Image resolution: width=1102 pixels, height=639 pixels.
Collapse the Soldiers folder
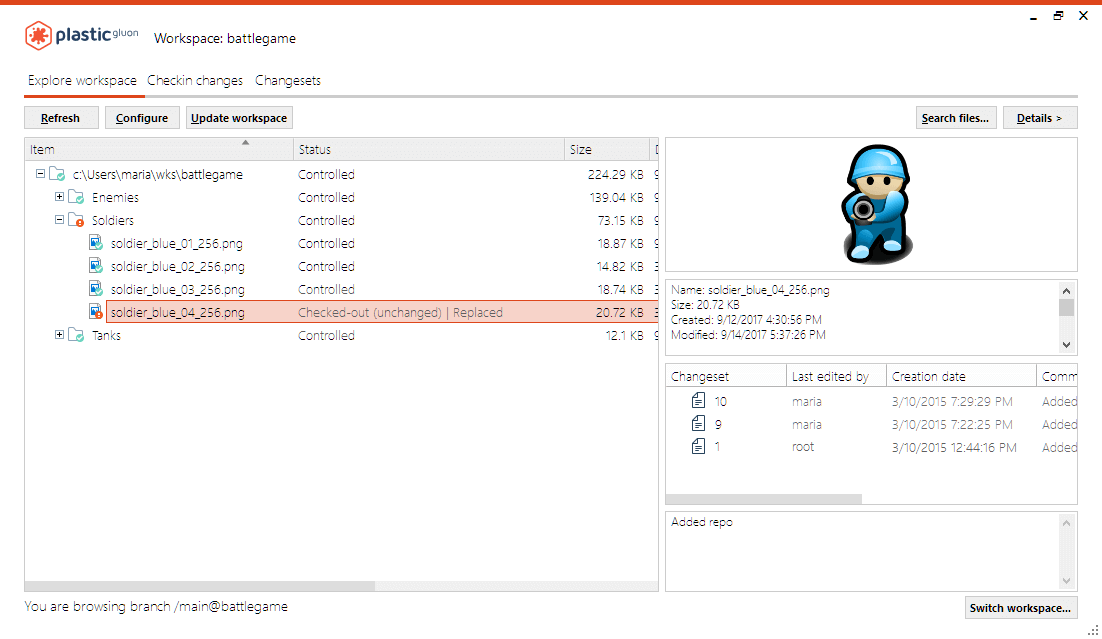(x=60, y=220)
